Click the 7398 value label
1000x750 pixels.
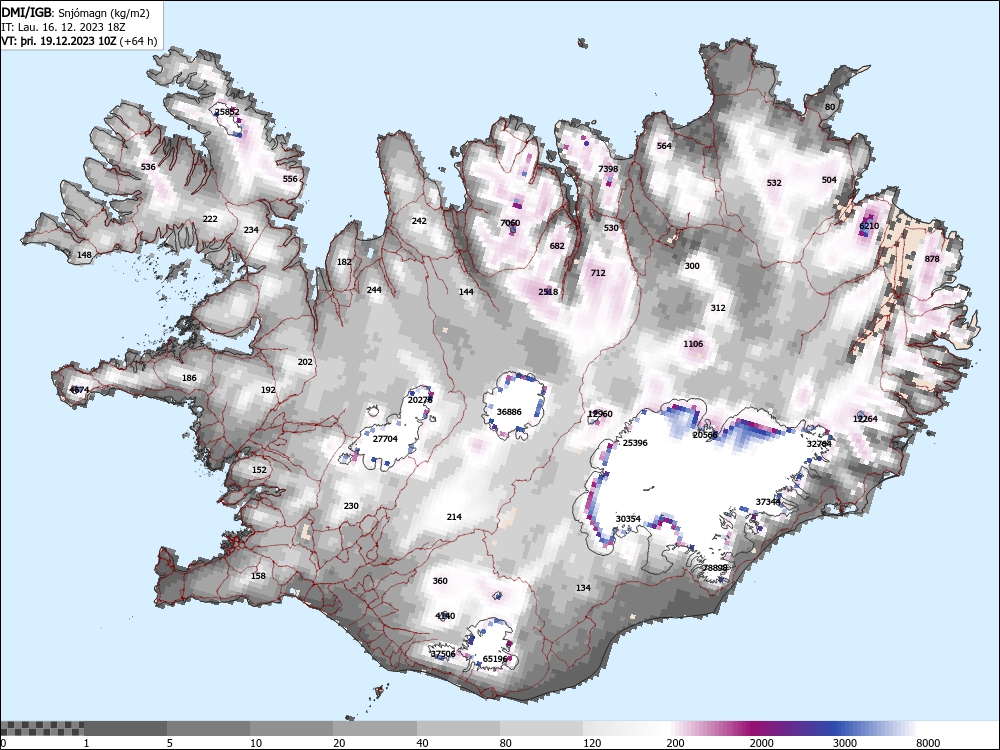[x=608, y=169]
